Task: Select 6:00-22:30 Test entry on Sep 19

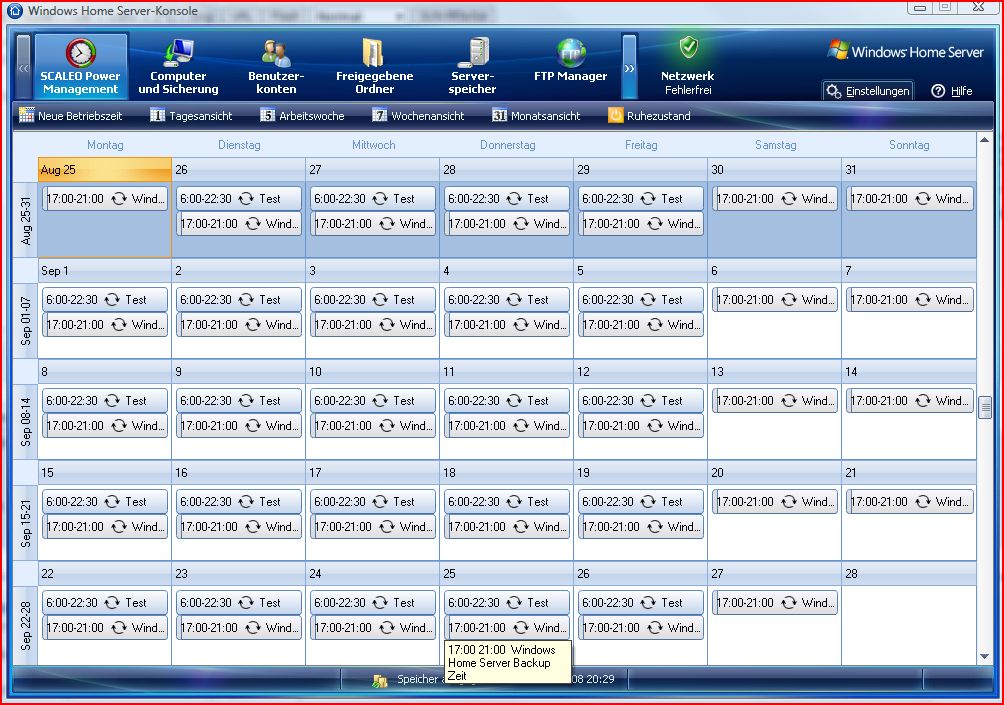Action: click(640, 501)
